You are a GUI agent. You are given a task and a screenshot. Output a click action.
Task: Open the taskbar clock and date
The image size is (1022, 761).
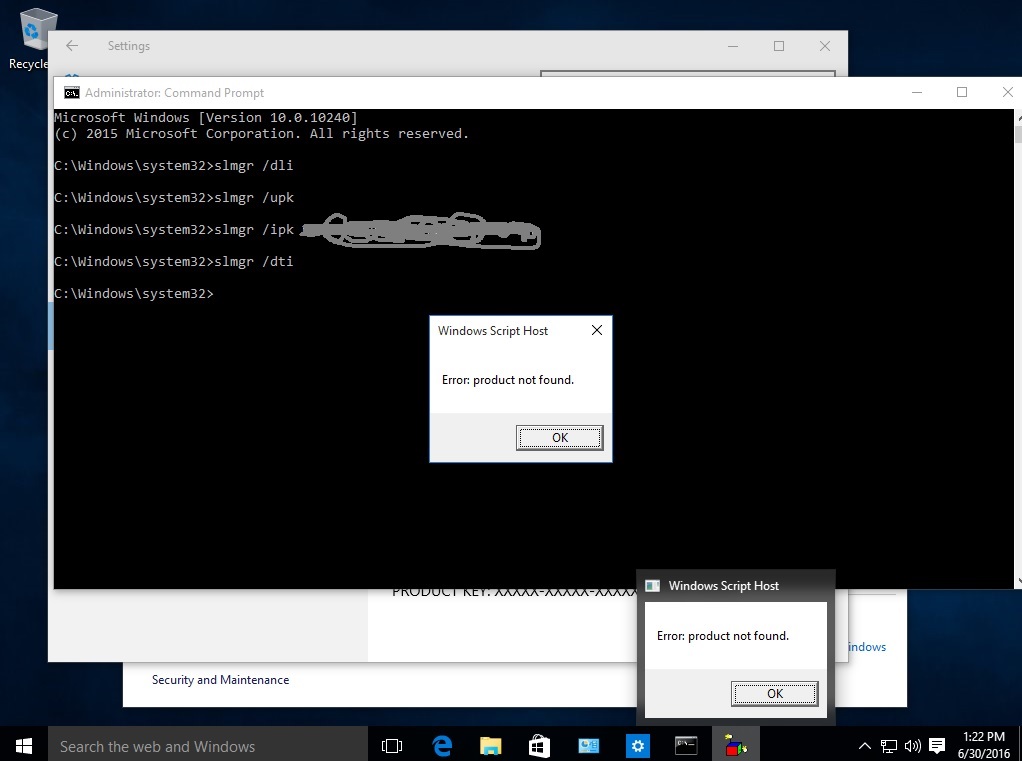click(x=984, y=745)
